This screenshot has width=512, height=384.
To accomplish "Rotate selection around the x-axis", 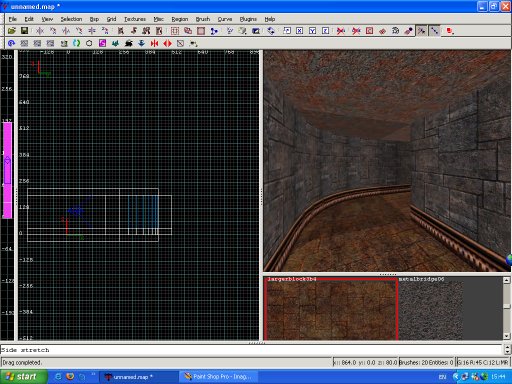I will pos(53,31).
